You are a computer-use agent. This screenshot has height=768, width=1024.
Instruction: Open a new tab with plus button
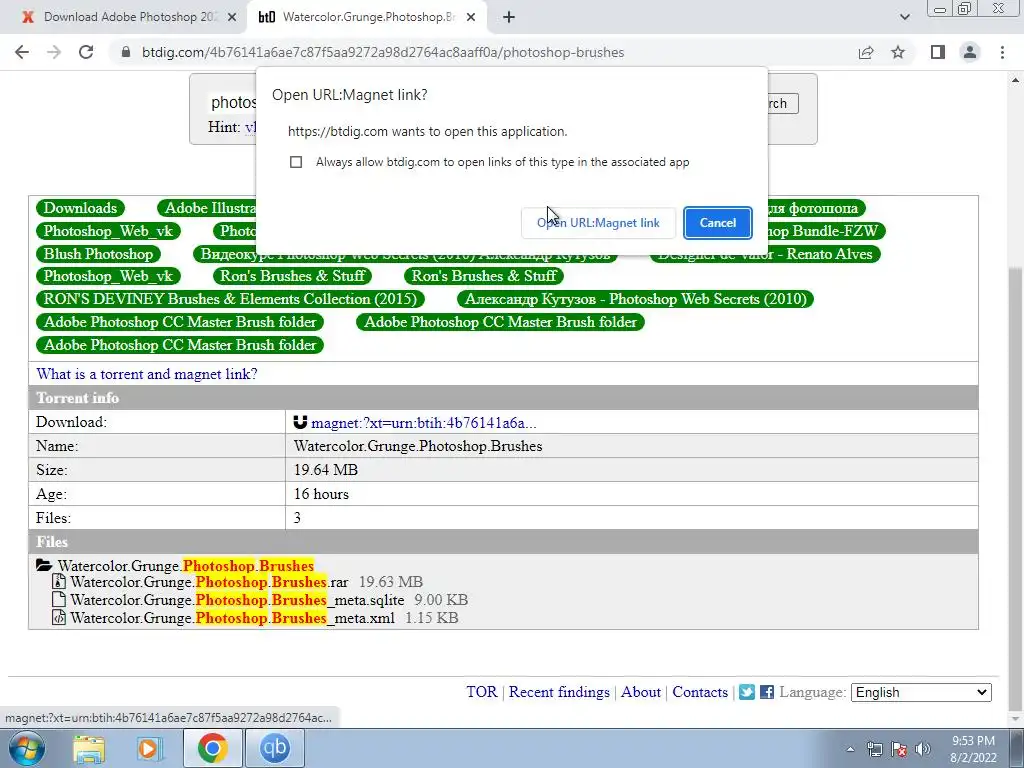pyautogui.click(x=509, y=17)
